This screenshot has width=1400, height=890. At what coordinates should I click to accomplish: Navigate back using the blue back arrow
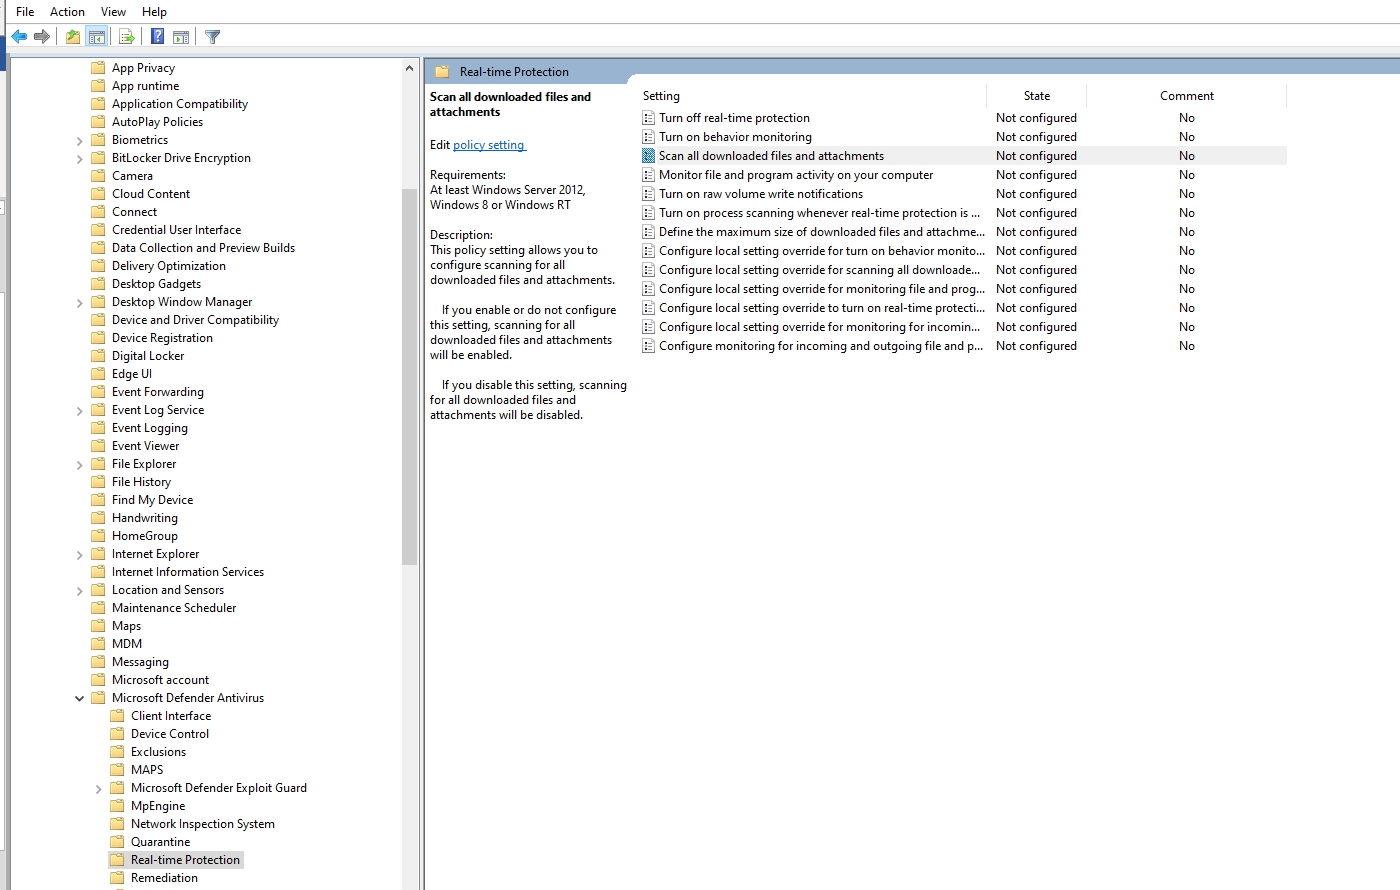click(18, 36)
